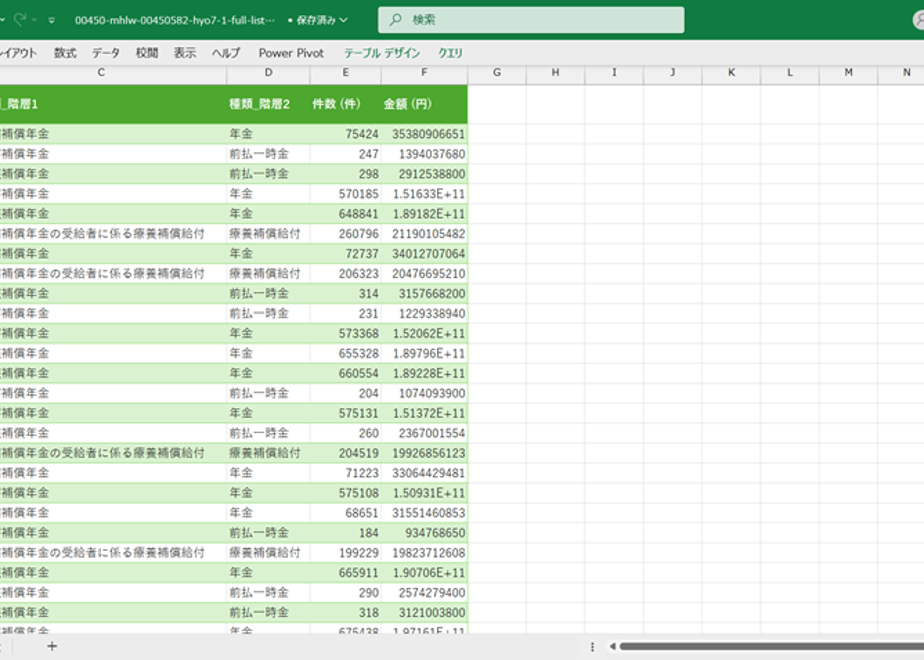Select cell with value 71223
924x660 pixels.
click(x=345, y=473)
